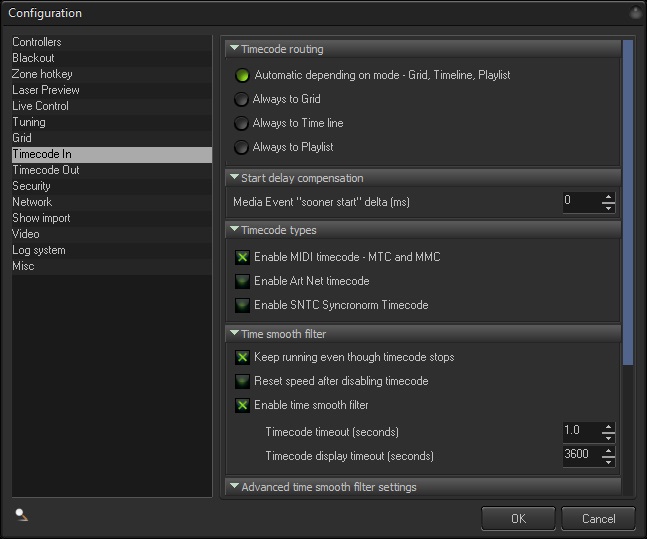The image size is (647, 539).
Task: Increase Timecode display timeout with up arrow
Action: point(608,451)
